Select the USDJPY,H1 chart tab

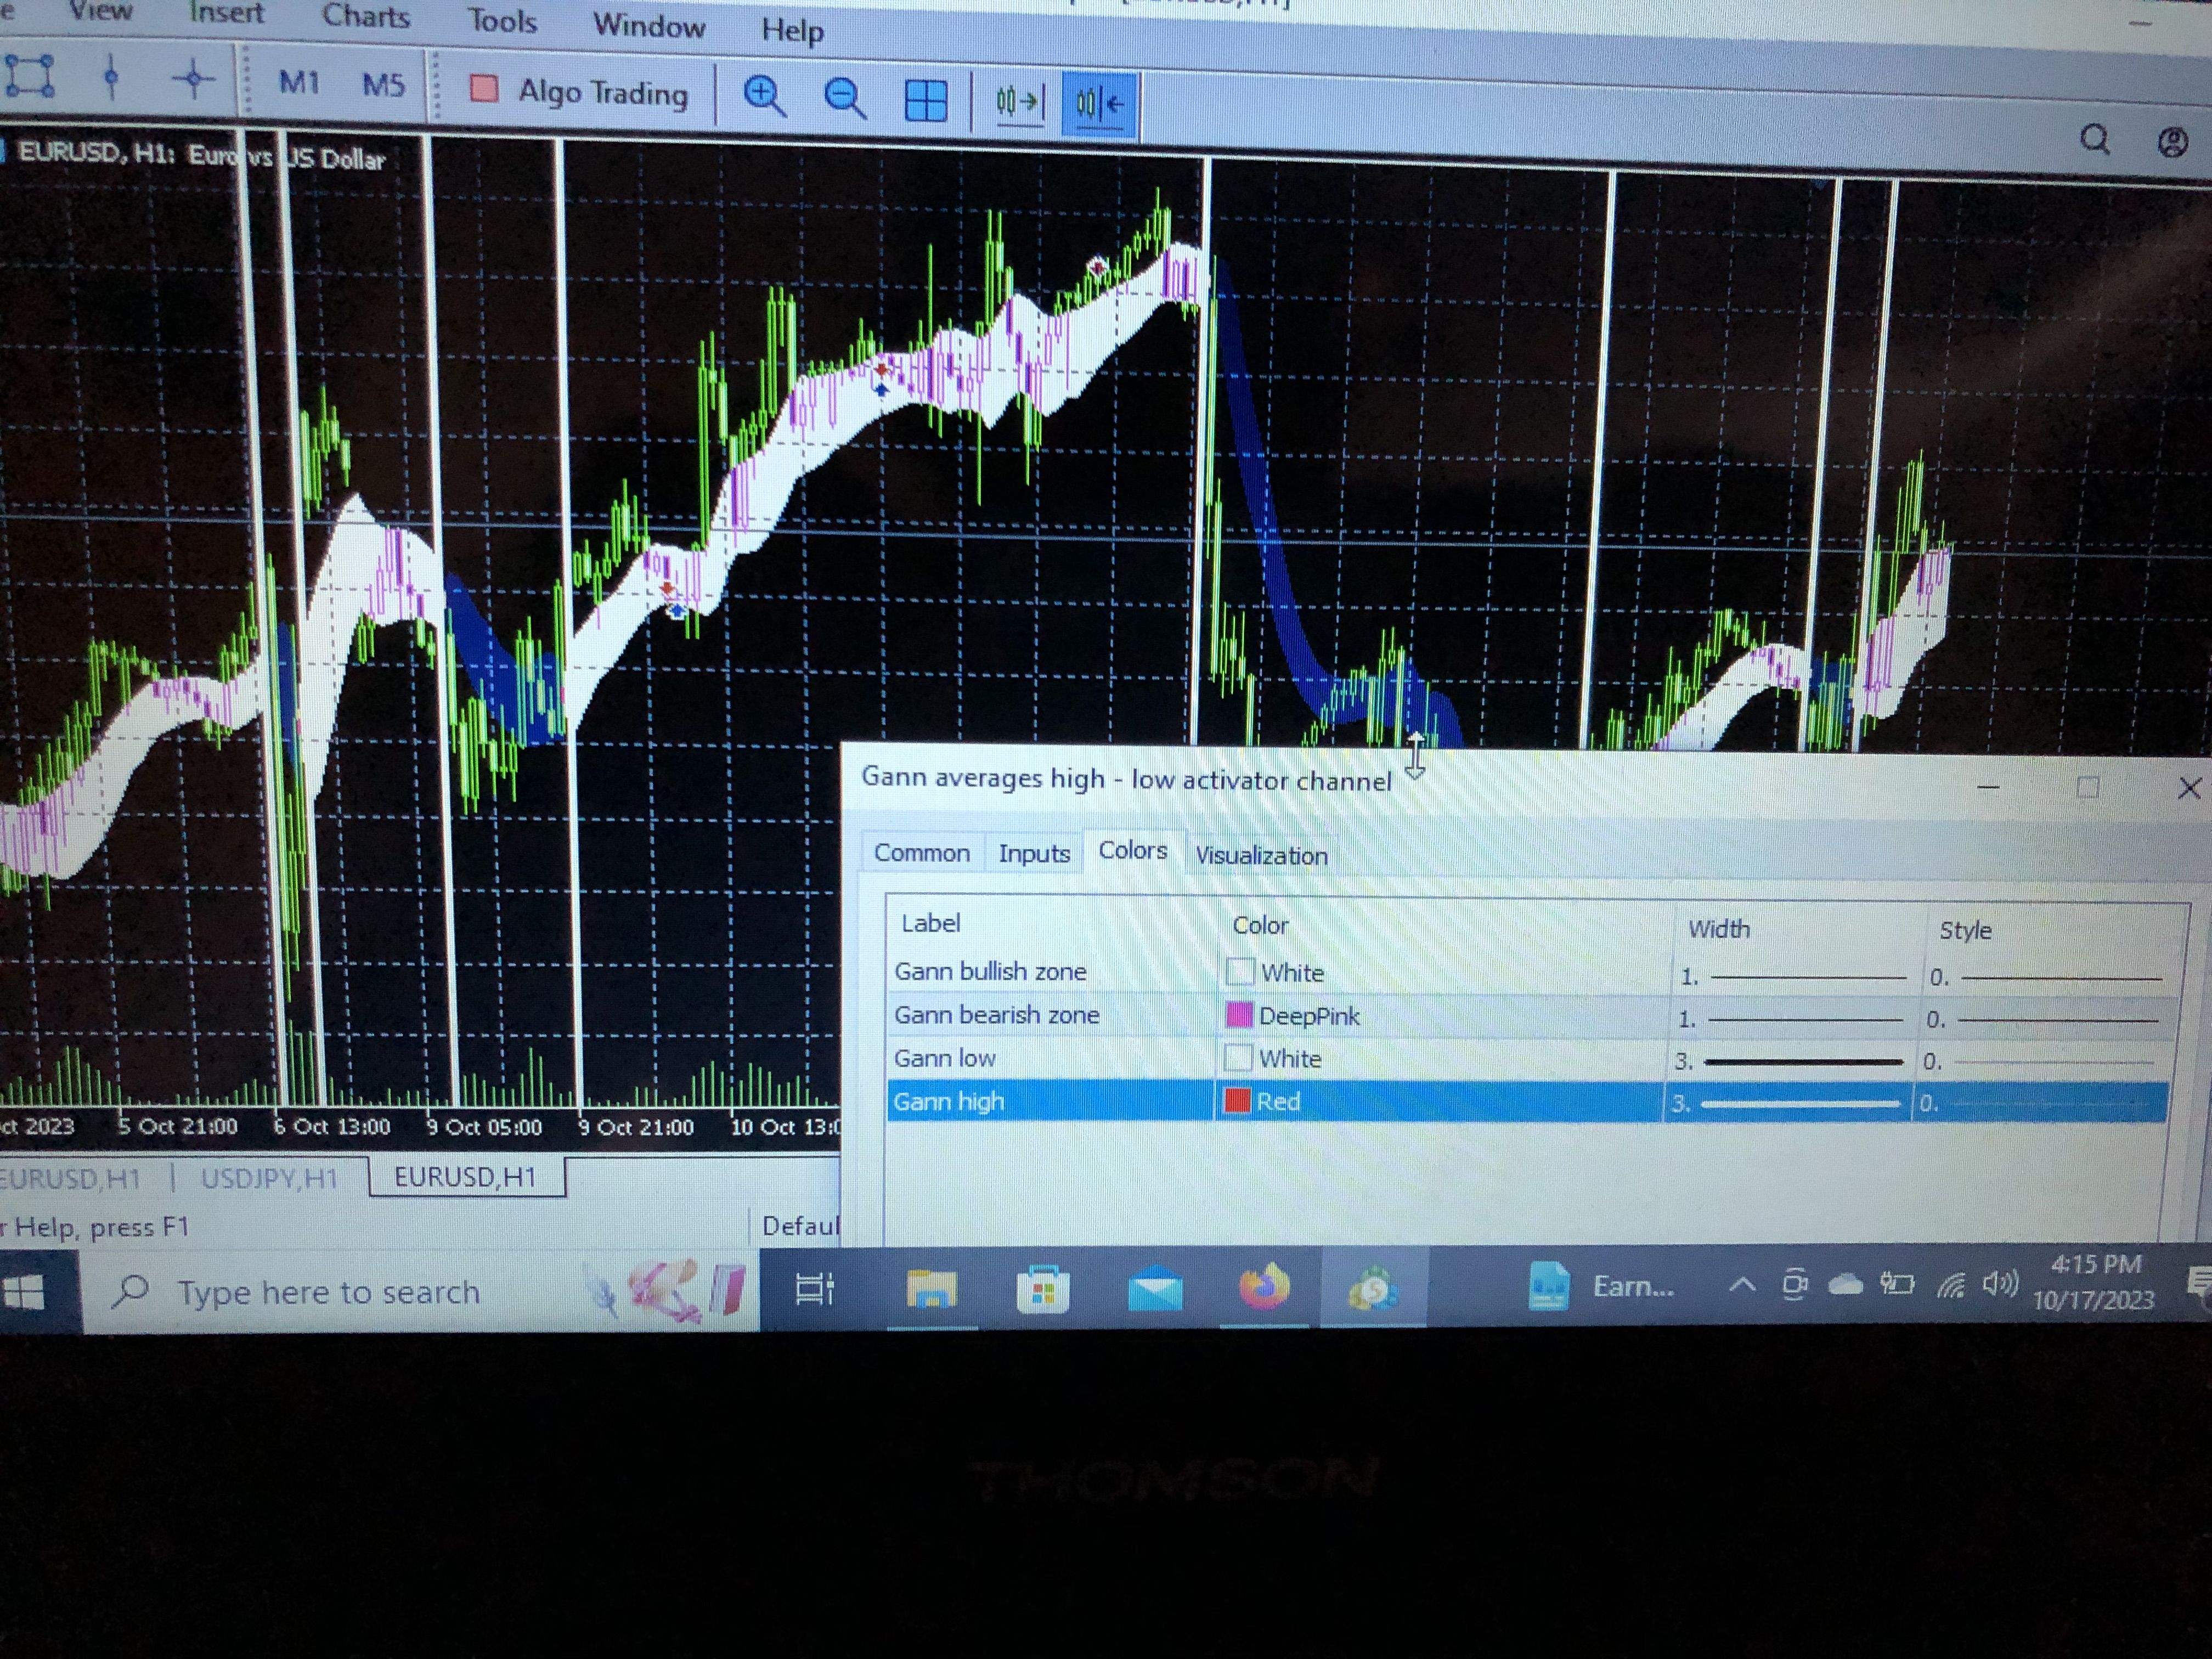(269, 1178)
